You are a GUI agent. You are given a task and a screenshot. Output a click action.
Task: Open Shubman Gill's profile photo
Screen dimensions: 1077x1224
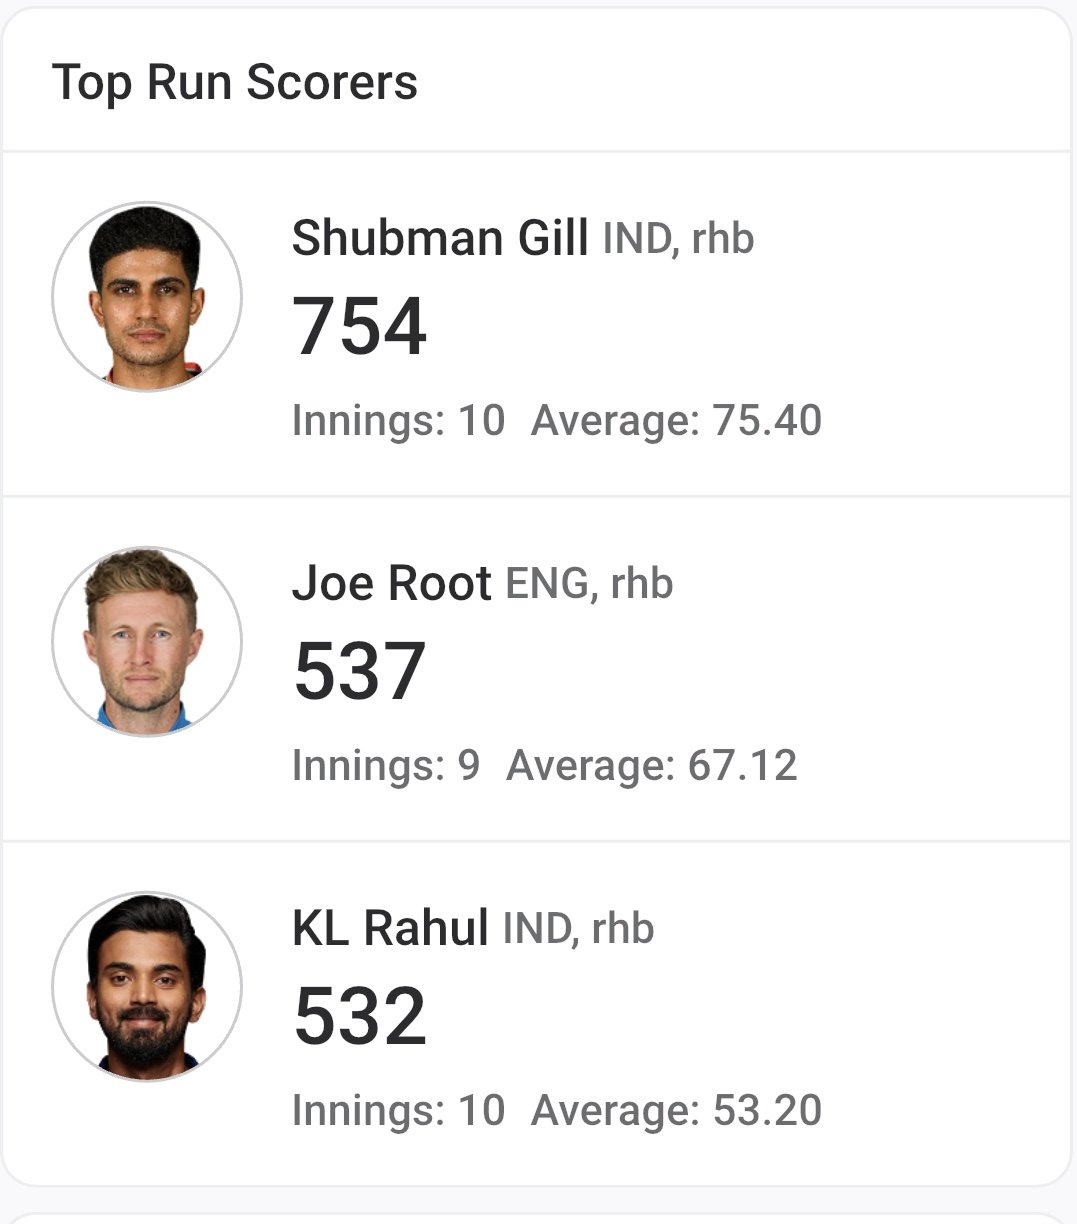[147, 297]
